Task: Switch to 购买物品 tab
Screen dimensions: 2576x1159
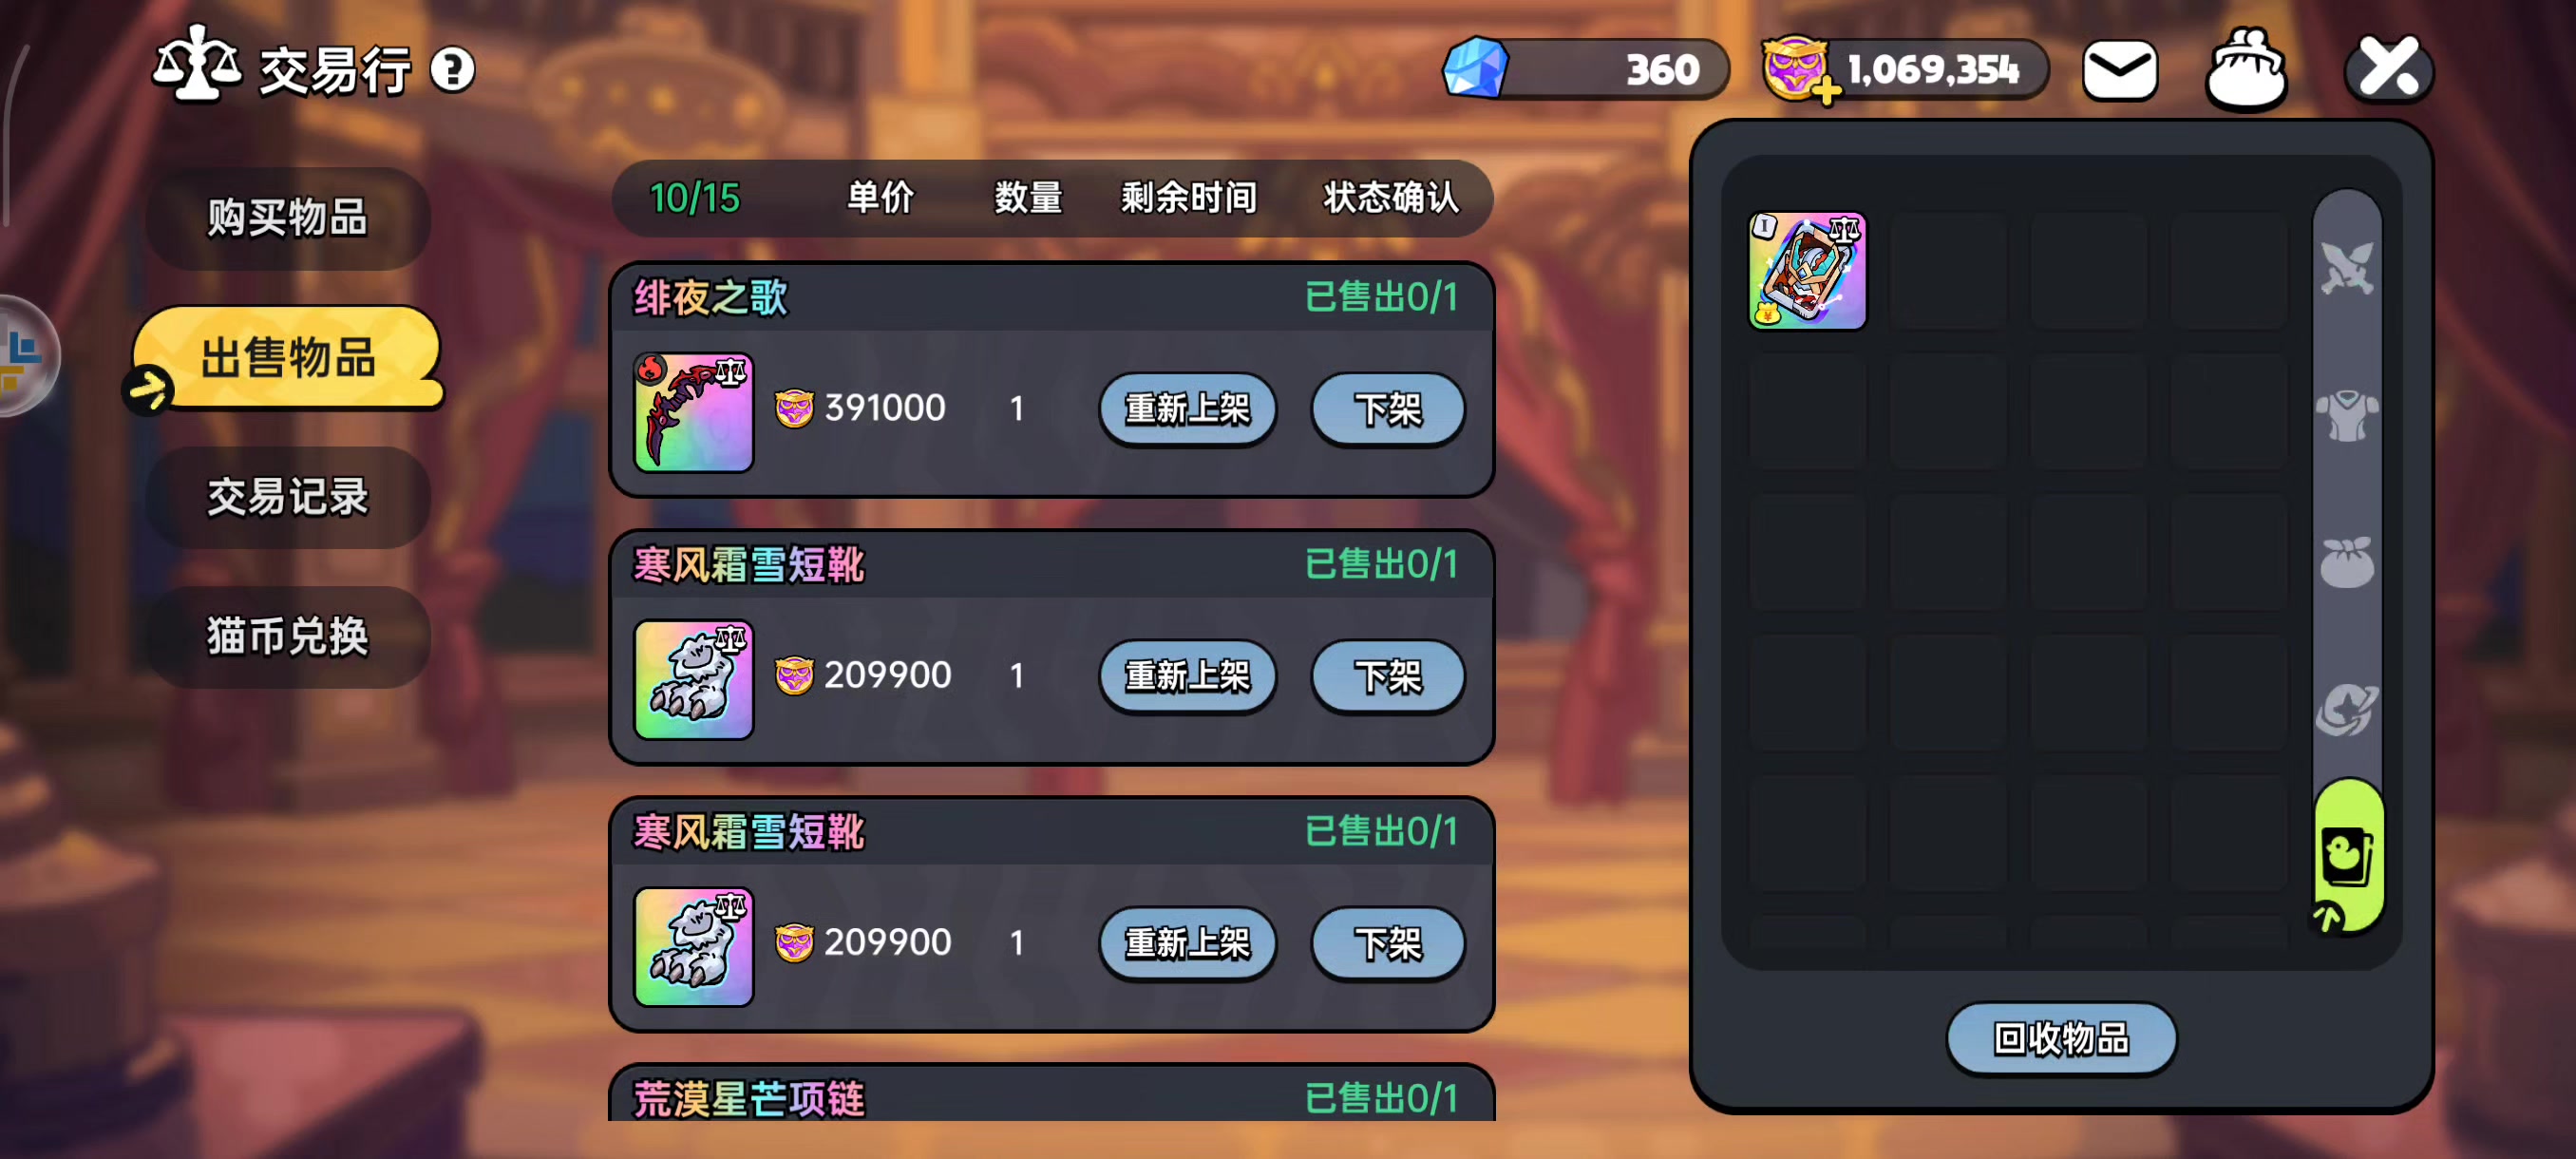Action: pyautogui.click(x=288, y=218)
